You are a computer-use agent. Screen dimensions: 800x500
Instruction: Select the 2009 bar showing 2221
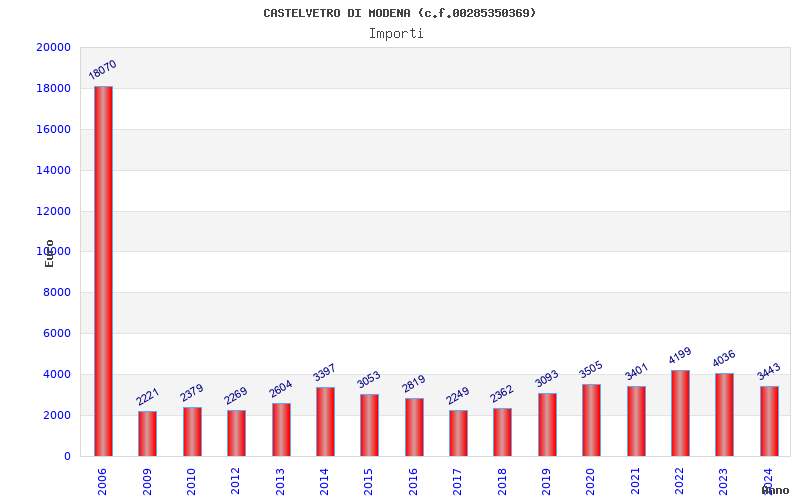[147, 434]
